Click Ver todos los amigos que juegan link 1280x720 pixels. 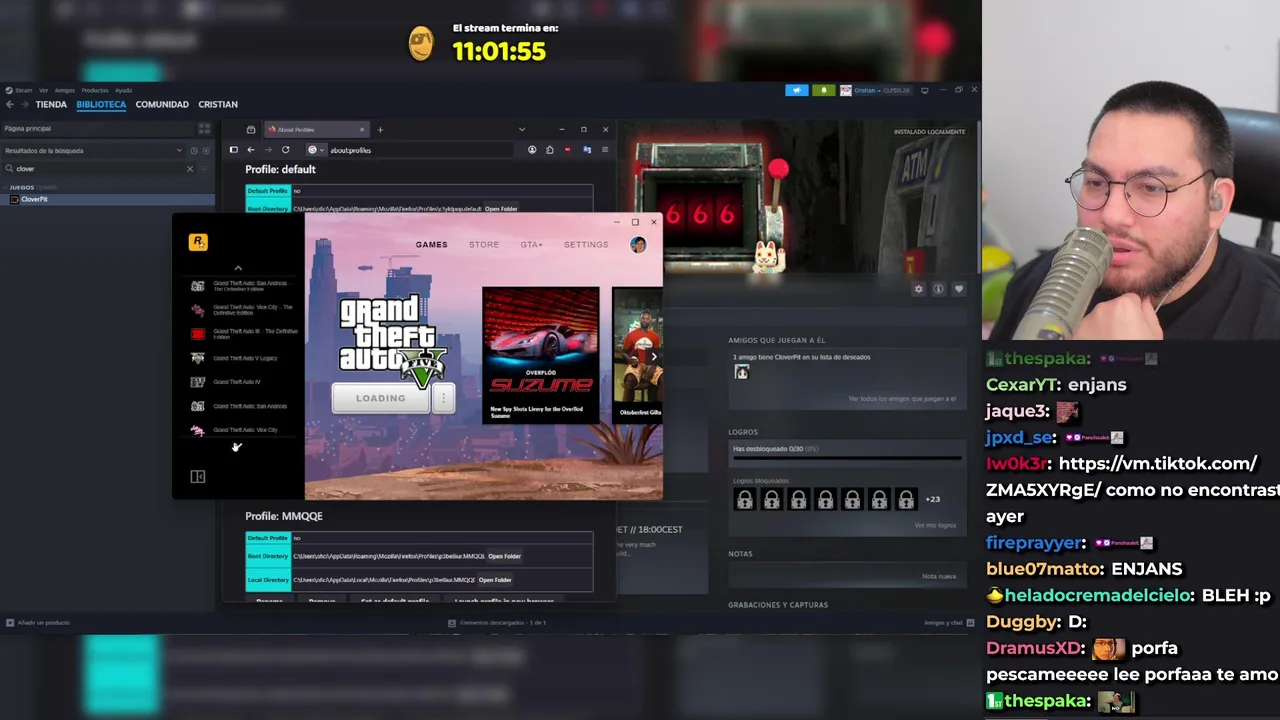[x=902, y=399]
